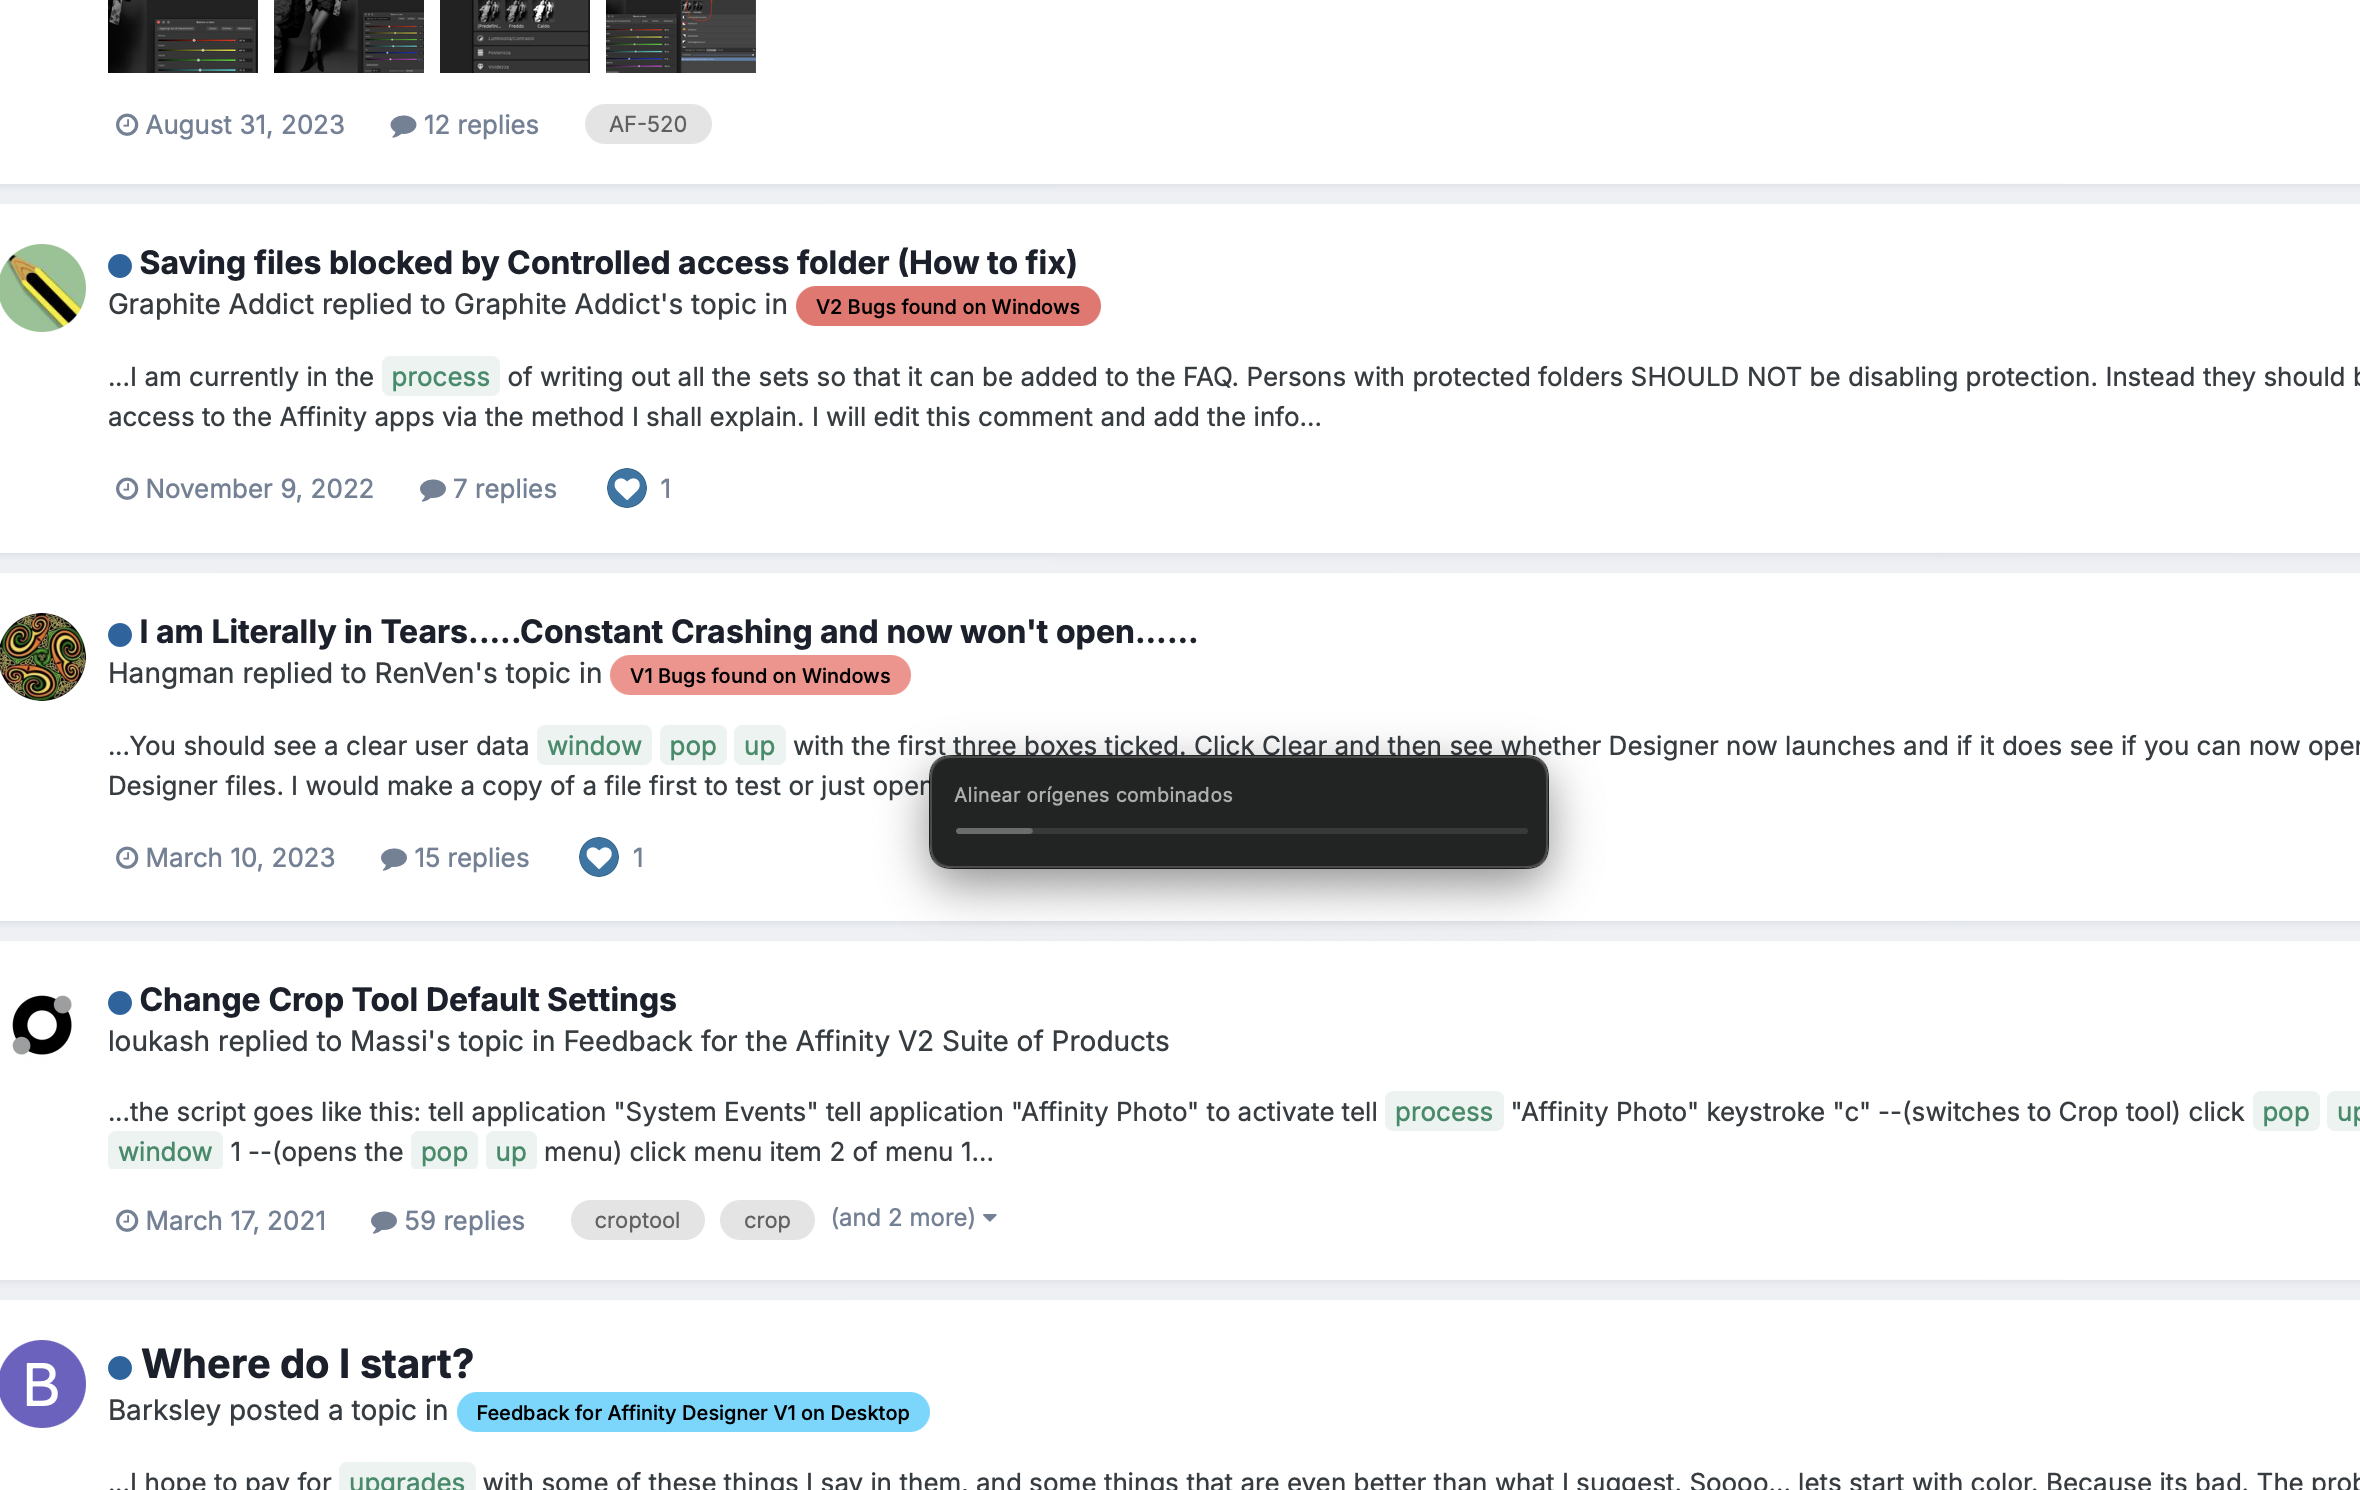Select the AF-520 tag
Viewport: 2360px width, 1490px height.
coord(647,124)
